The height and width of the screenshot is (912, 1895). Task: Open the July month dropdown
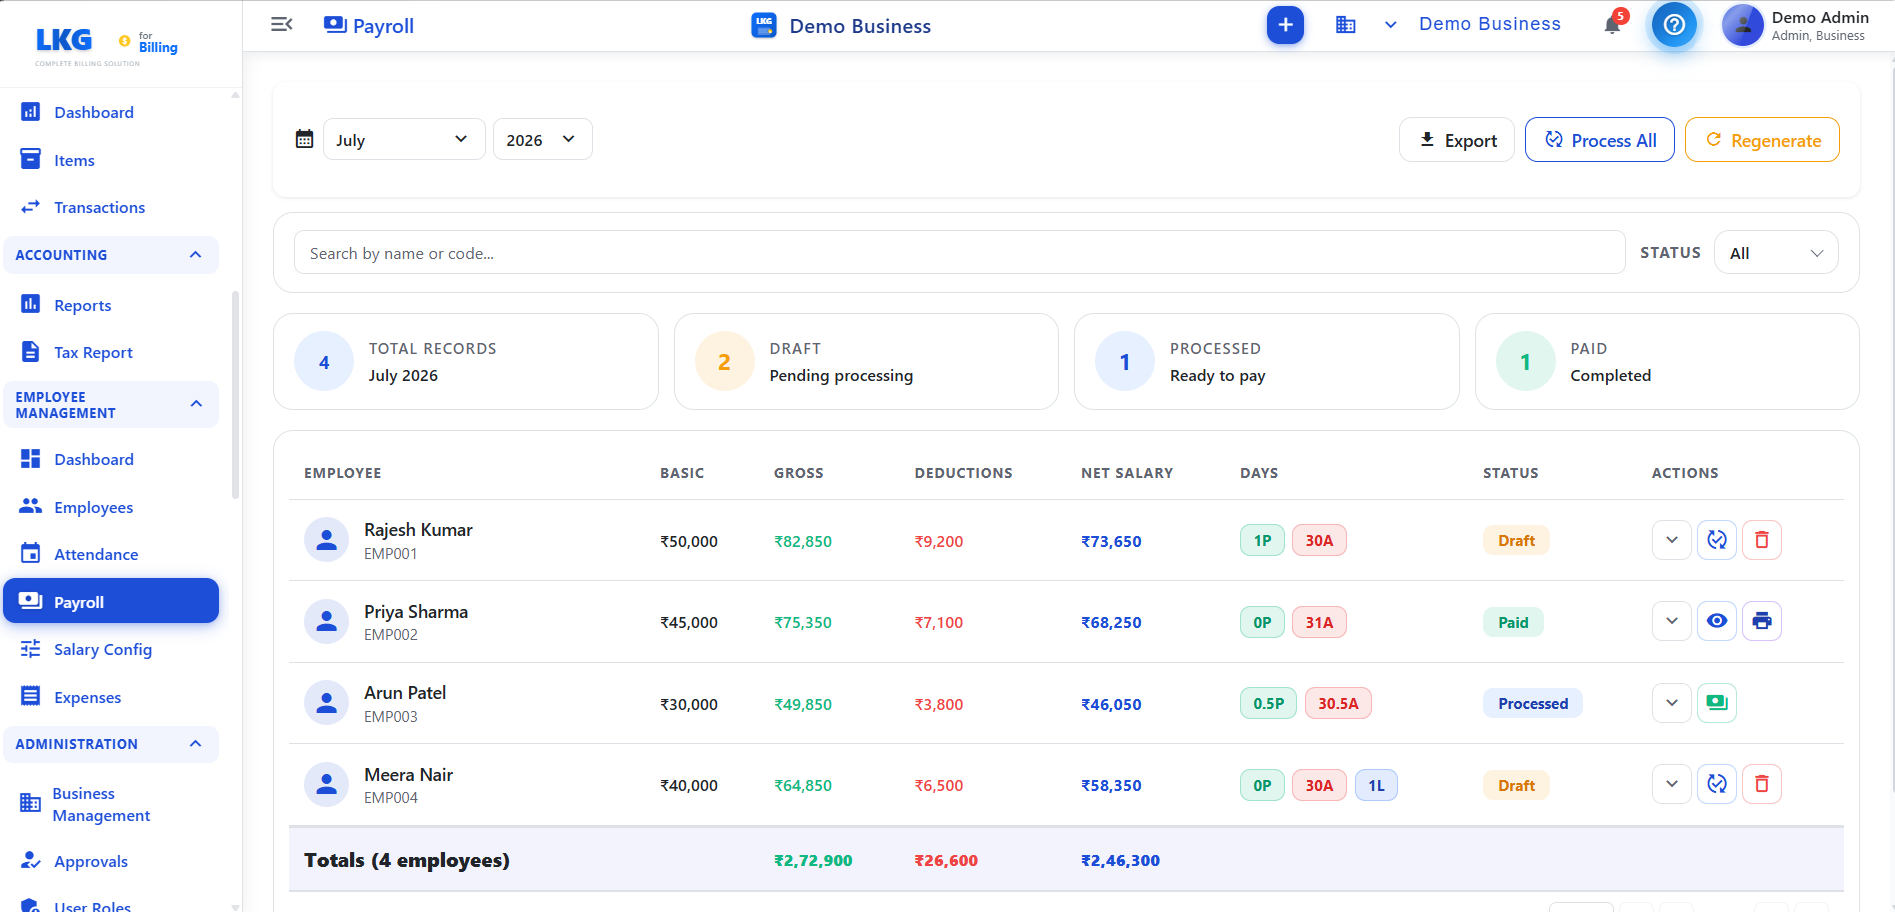[x=404, y=139]
